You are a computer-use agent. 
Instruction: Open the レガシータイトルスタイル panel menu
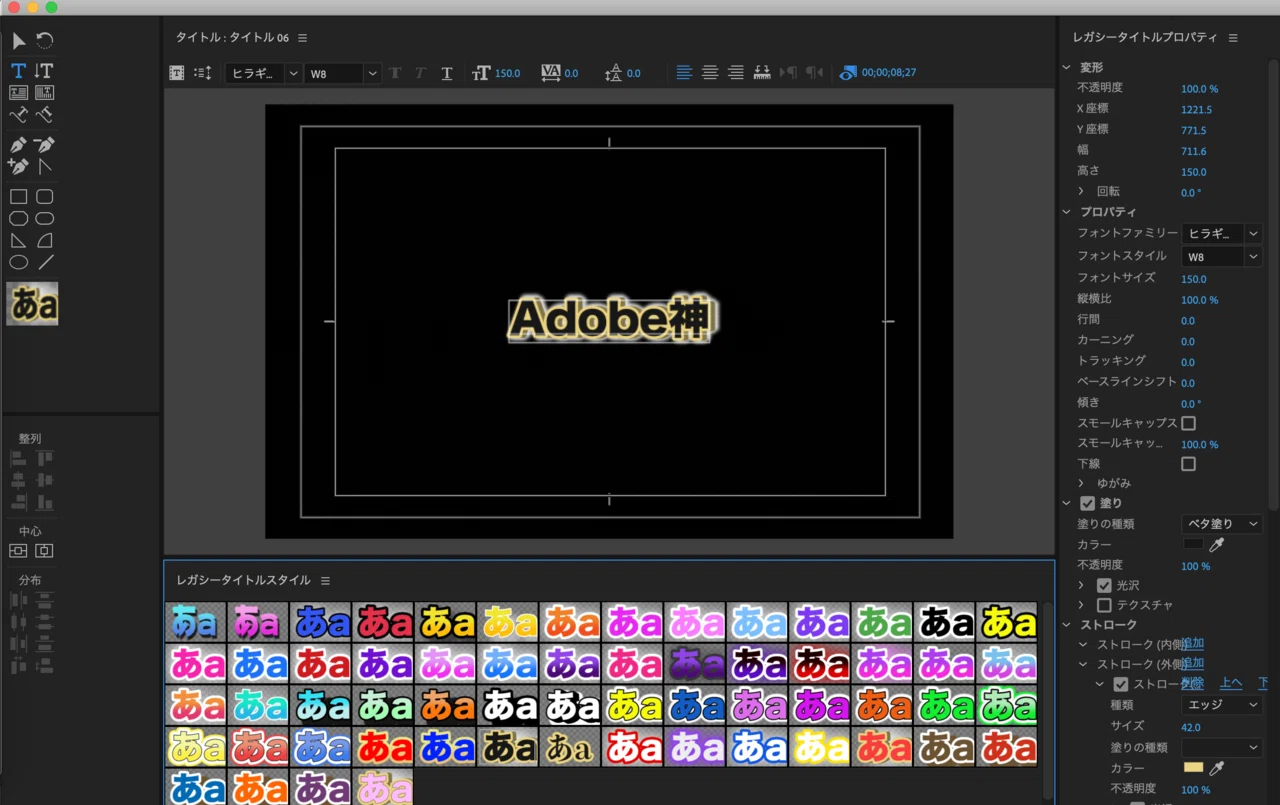click(325, 581)
